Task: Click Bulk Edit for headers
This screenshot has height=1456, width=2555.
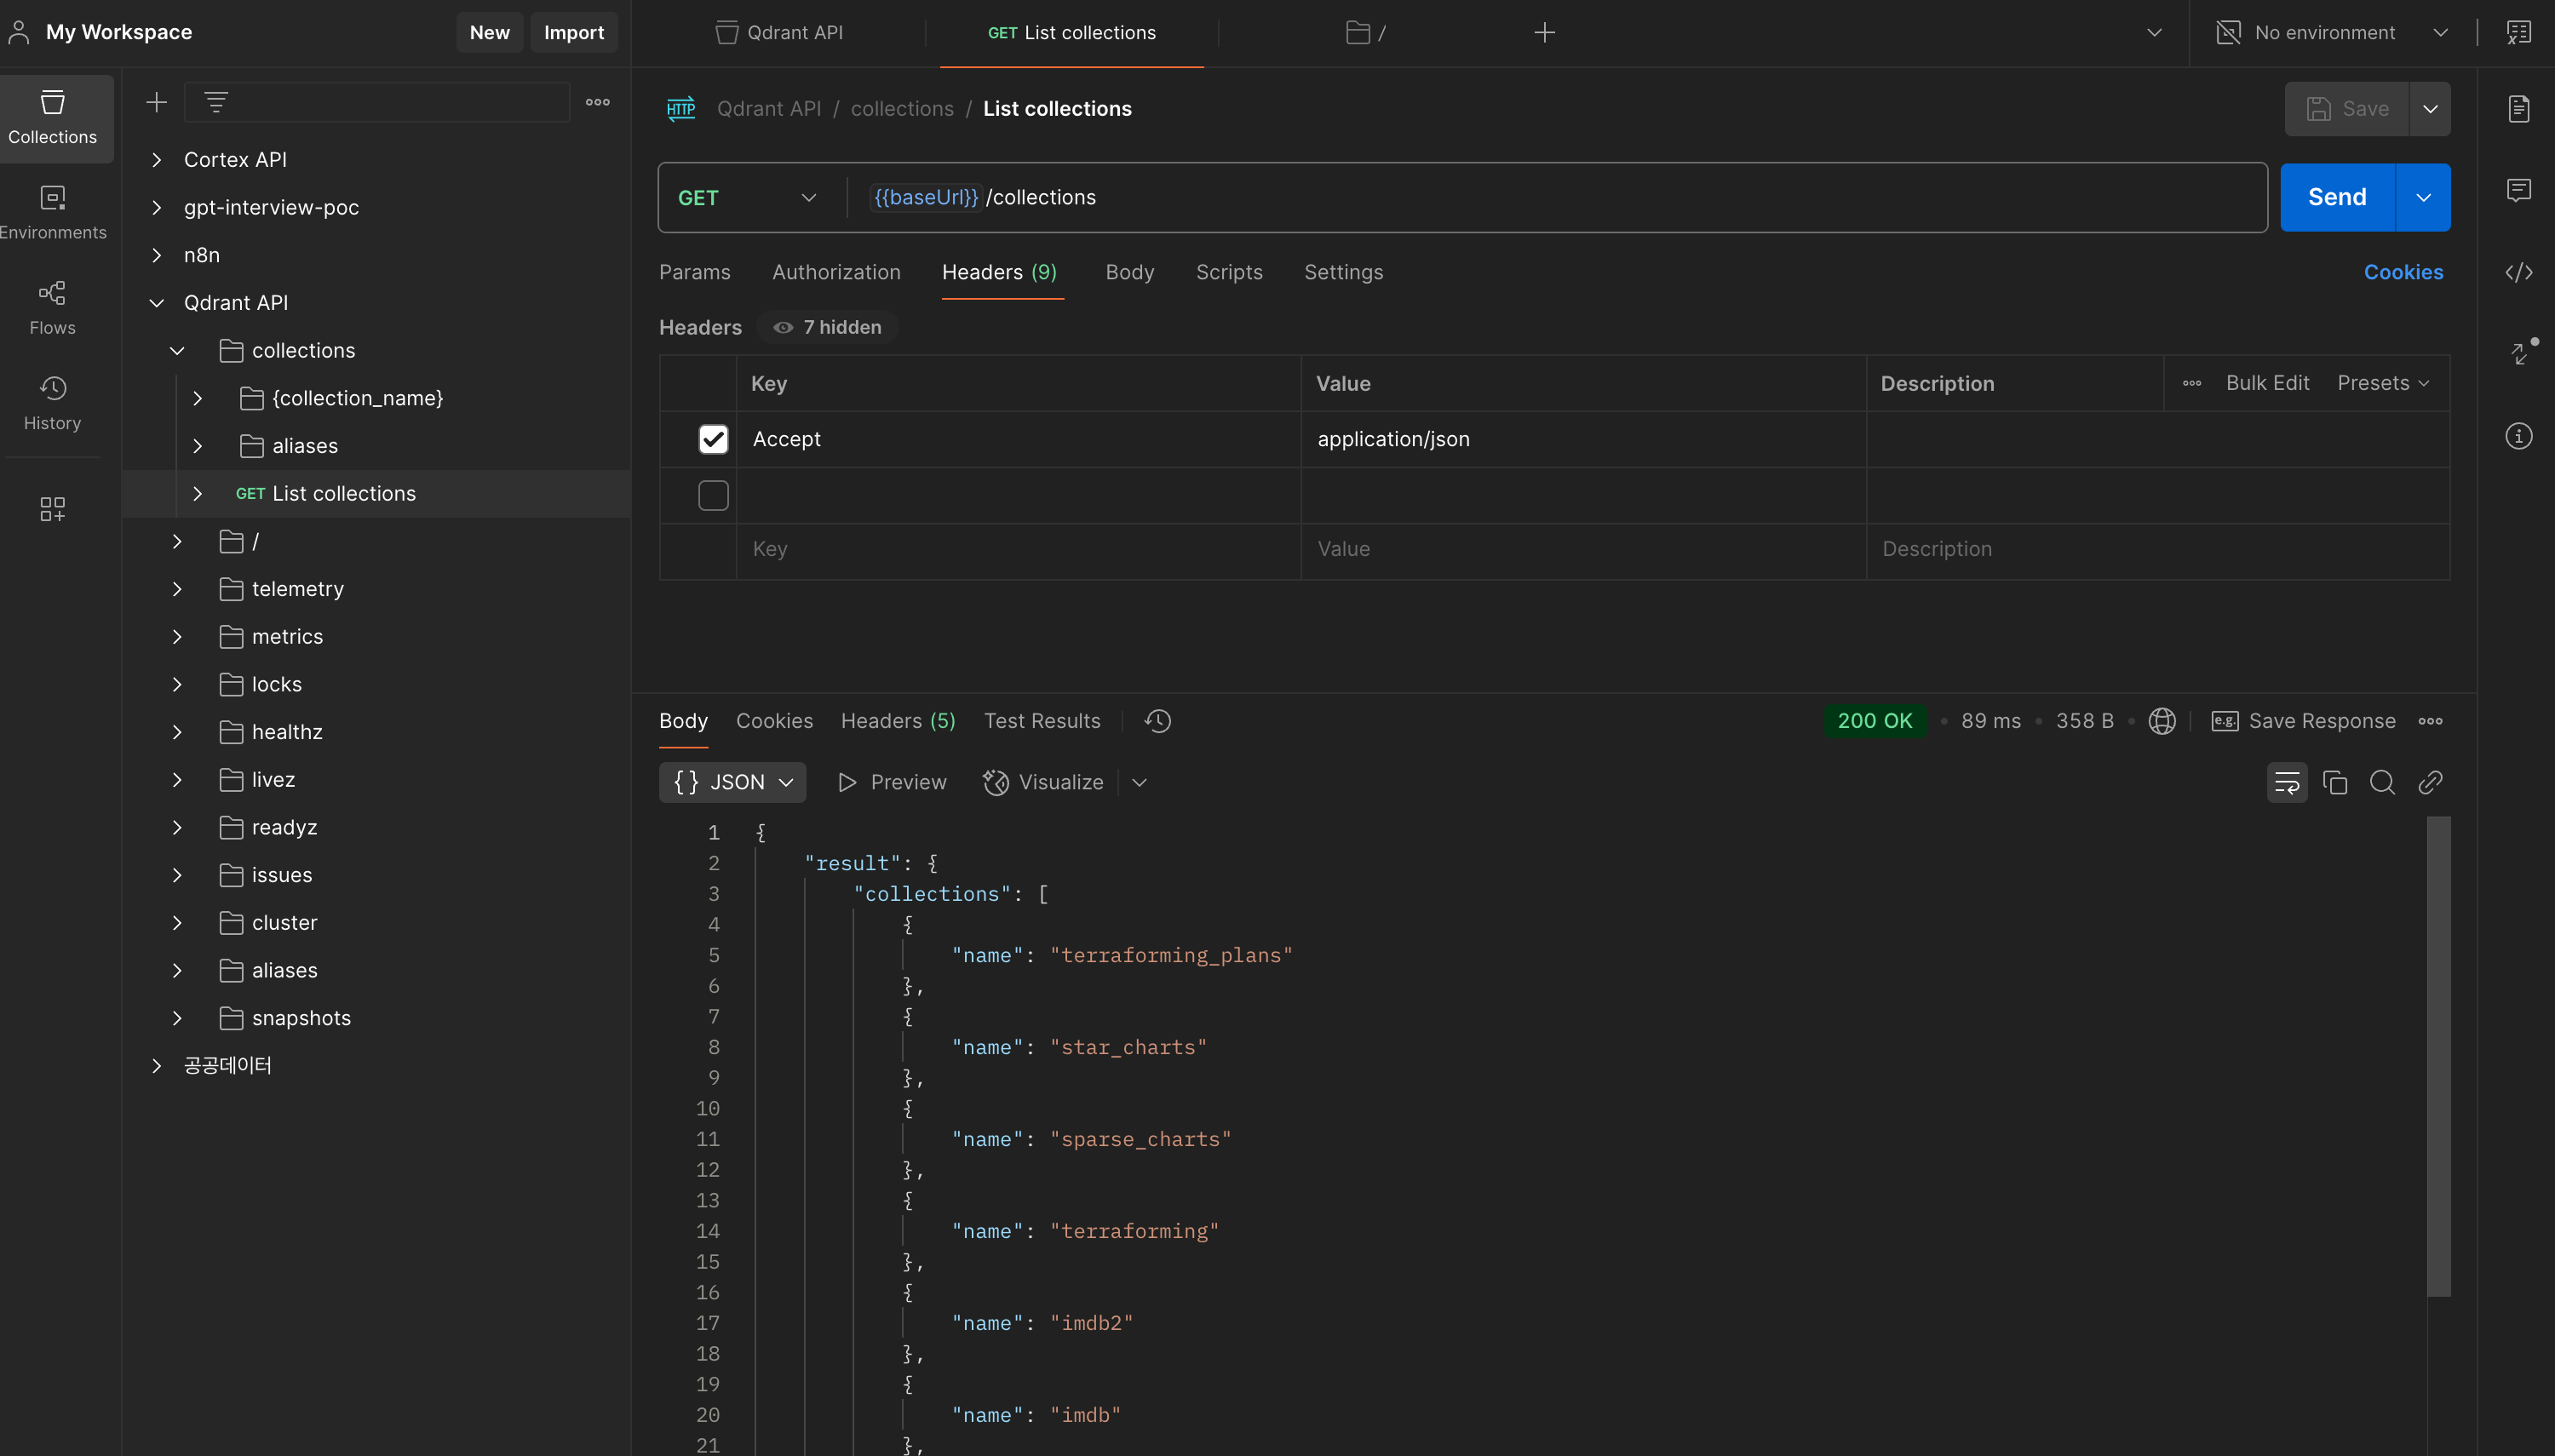Action: (2268, 384)
